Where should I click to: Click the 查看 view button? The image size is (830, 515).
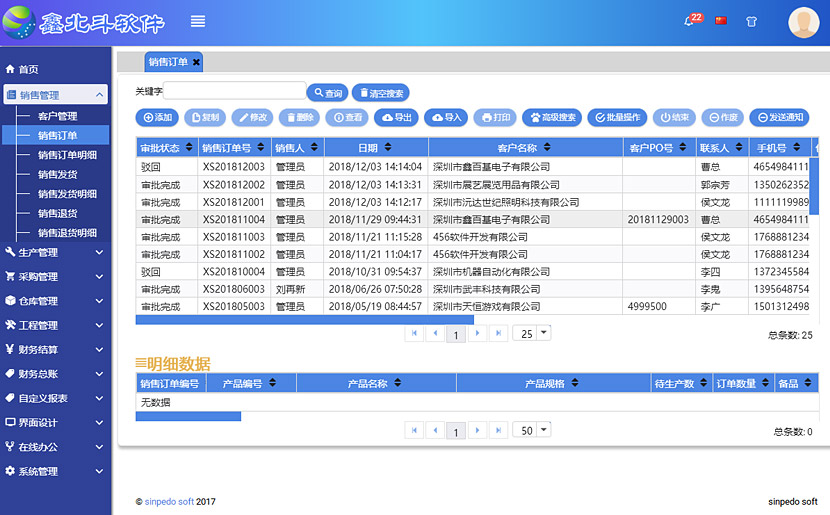pos(347,118)
